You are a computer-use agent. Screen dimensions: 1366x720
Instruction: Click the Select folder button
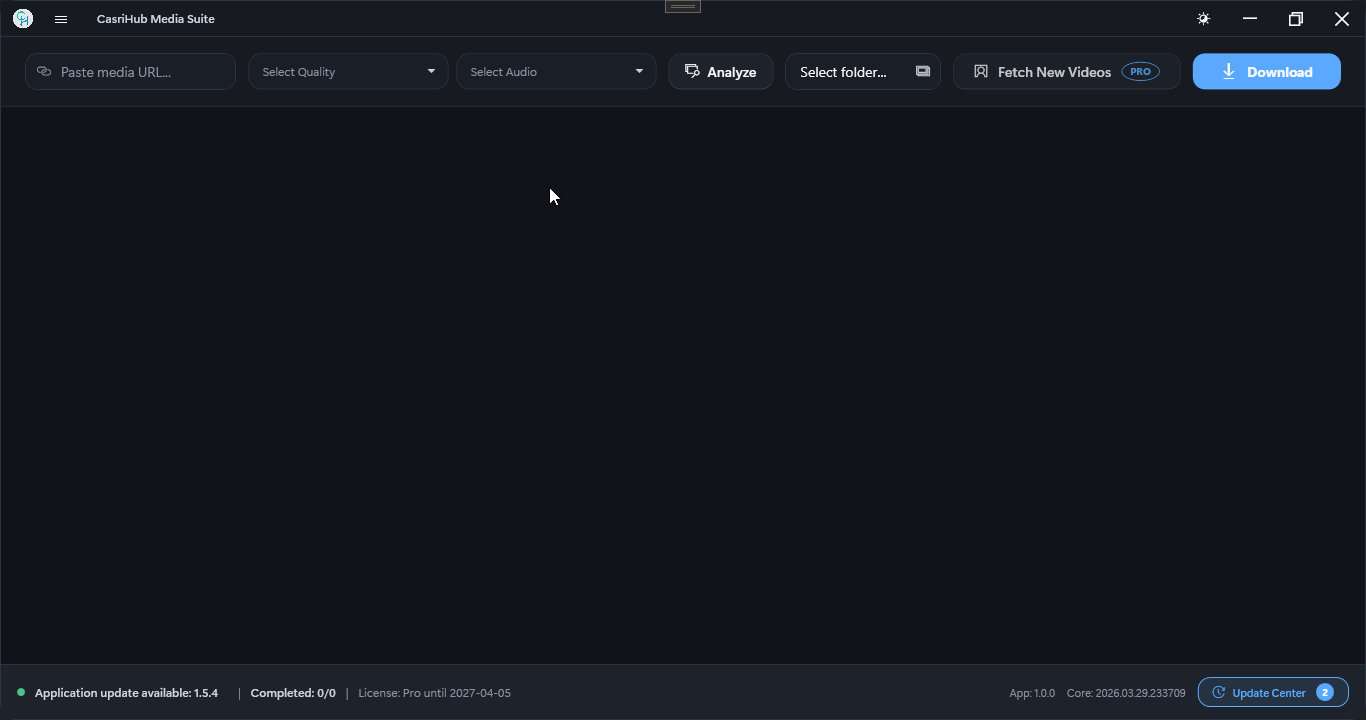863,72
